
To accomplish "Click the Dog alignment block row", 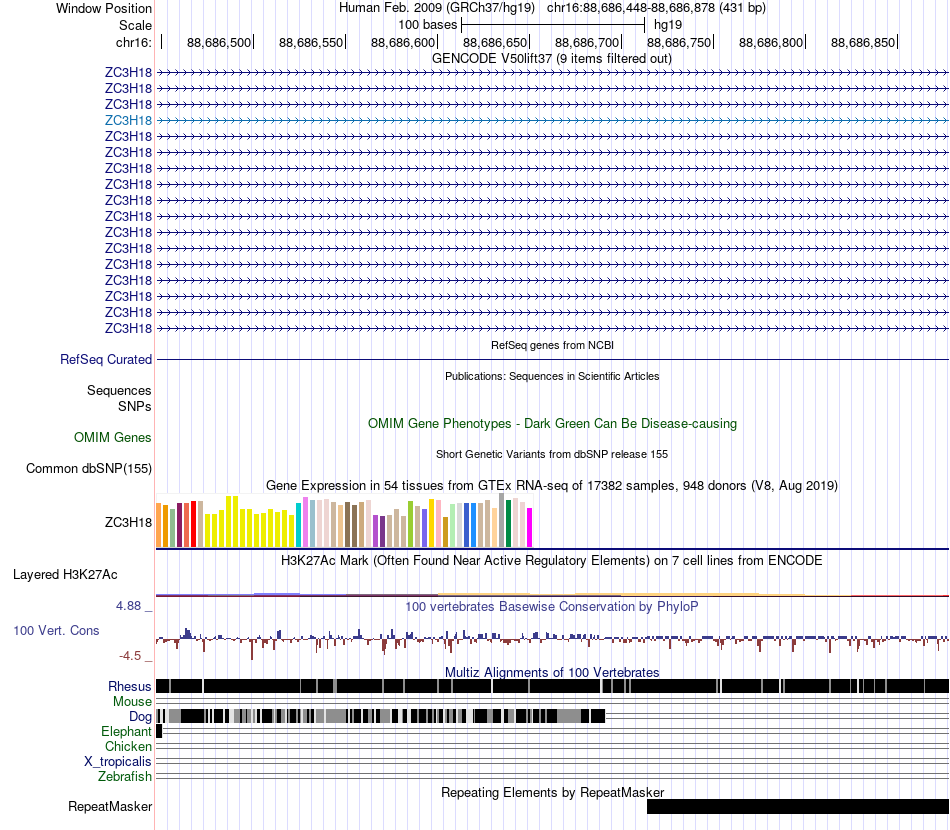I will click(380, 716).
